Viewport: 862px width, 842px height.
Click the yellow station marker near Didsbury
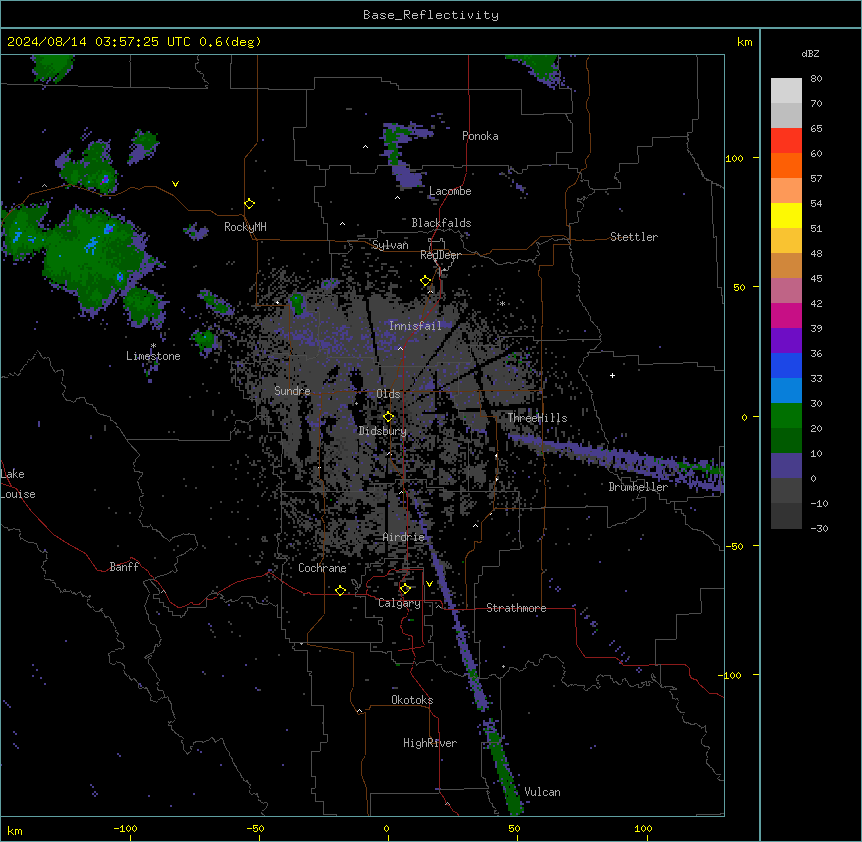[x=388, y=417]
